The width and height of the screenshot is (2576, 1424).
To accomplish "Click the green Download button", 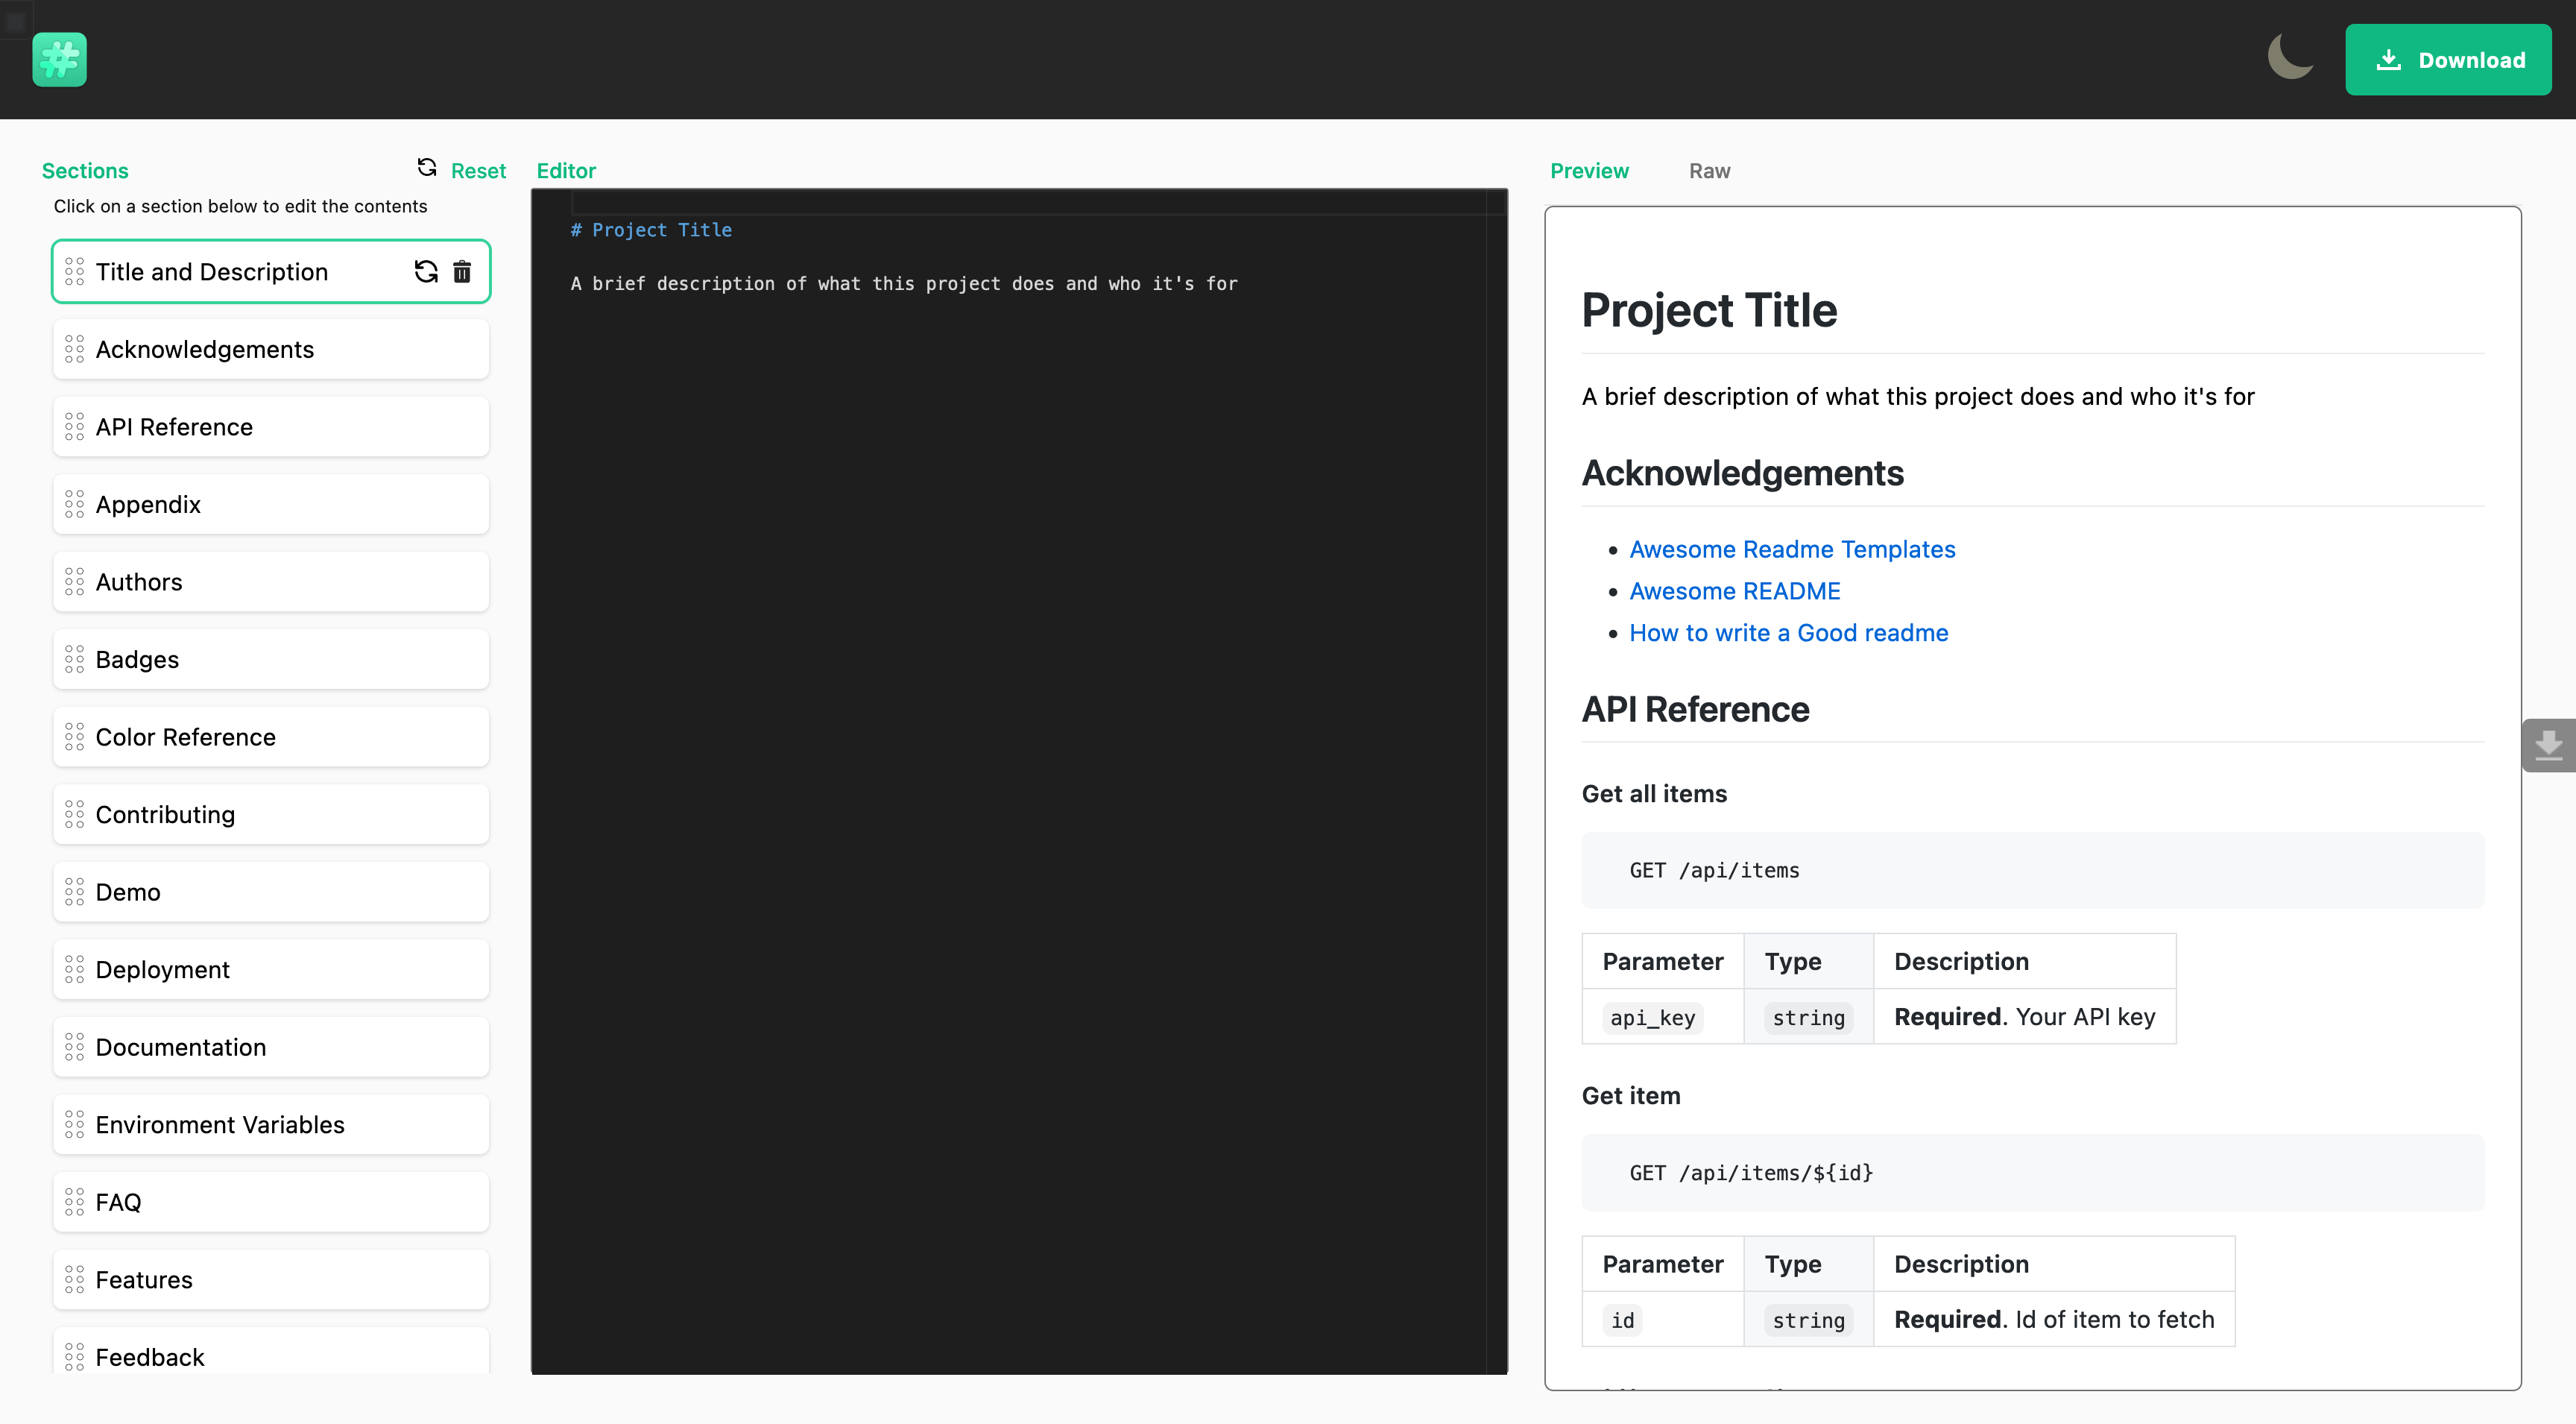I will point(2447,60).
